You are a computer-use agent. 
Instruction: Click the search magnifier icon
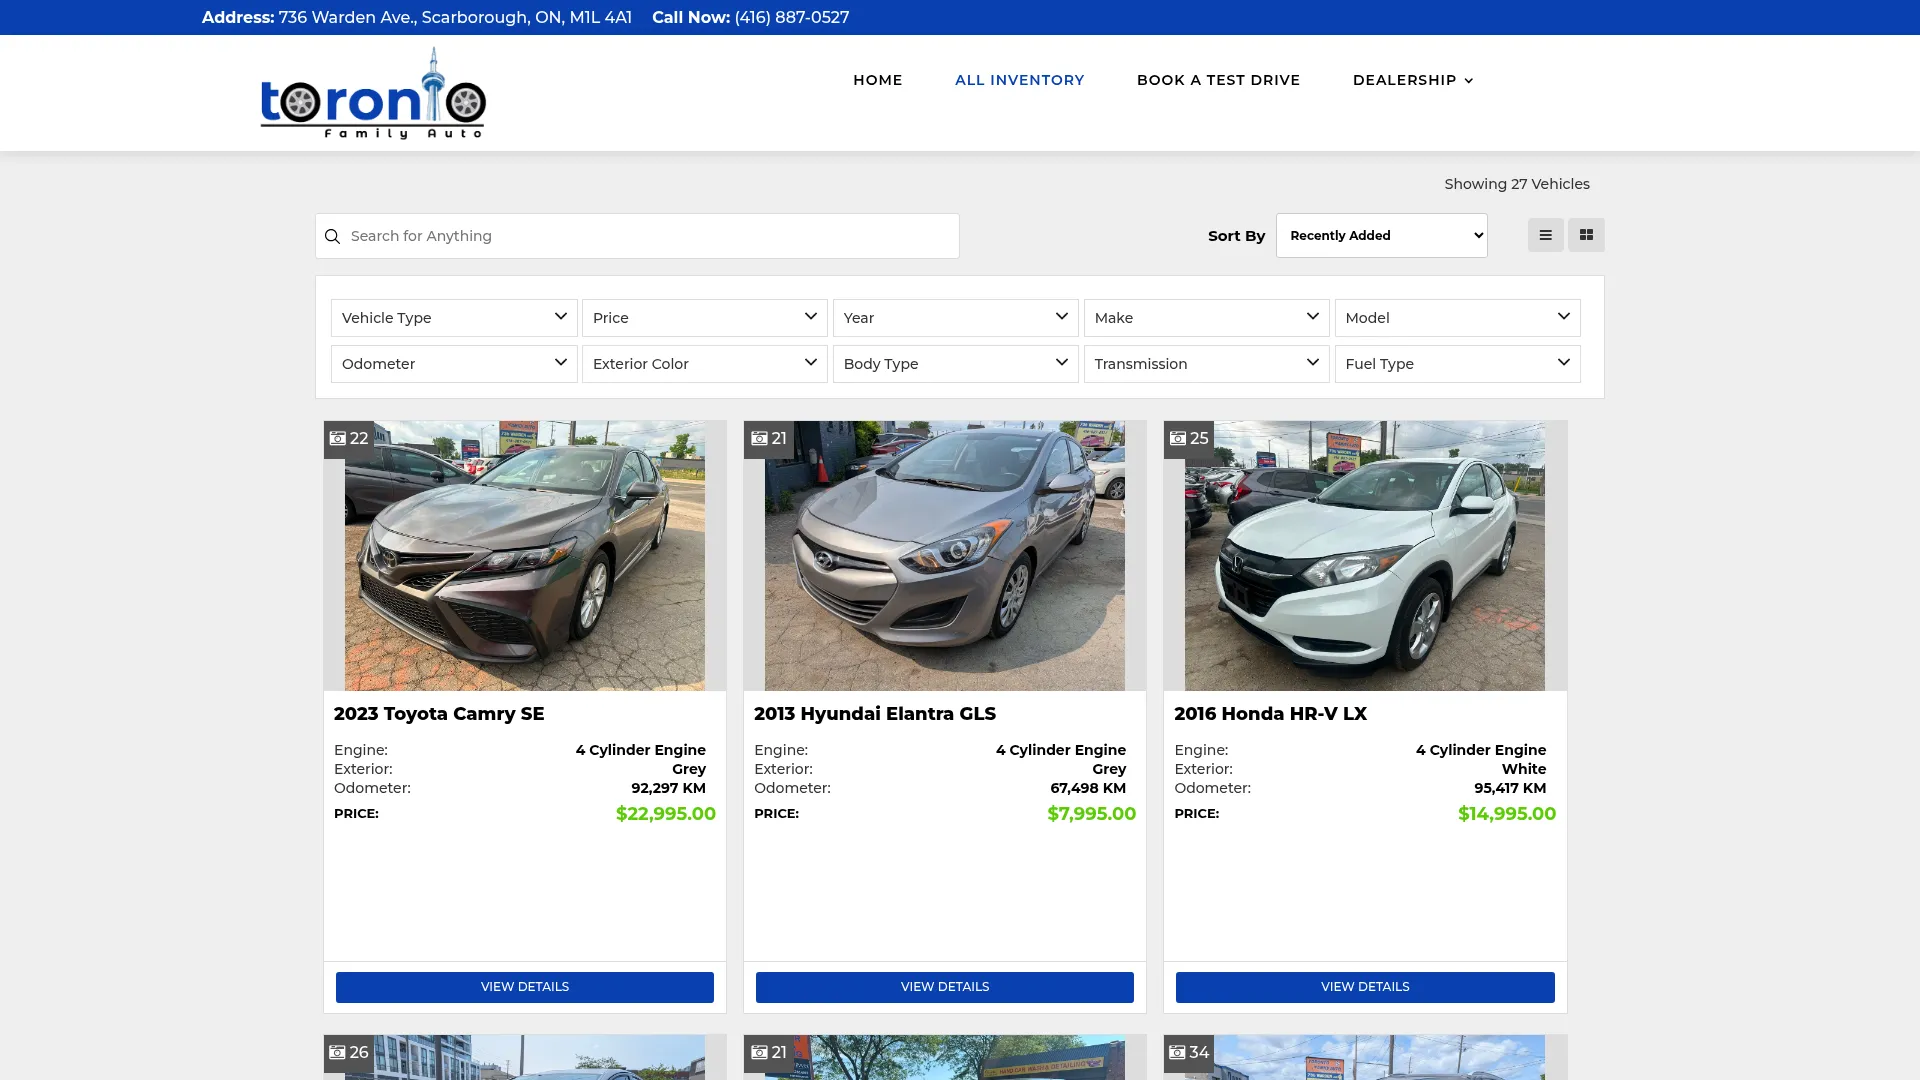[x=333, y=237]
